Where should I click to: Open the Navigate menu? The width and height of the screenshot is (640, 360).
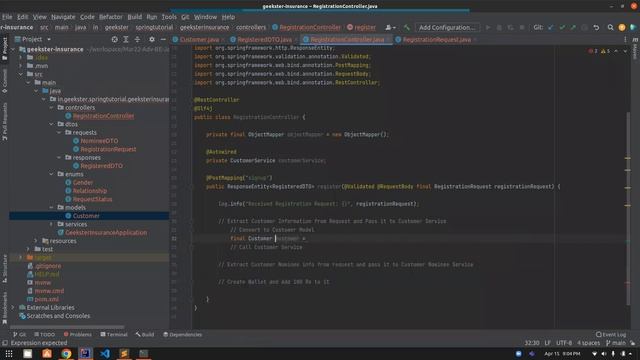63,17
